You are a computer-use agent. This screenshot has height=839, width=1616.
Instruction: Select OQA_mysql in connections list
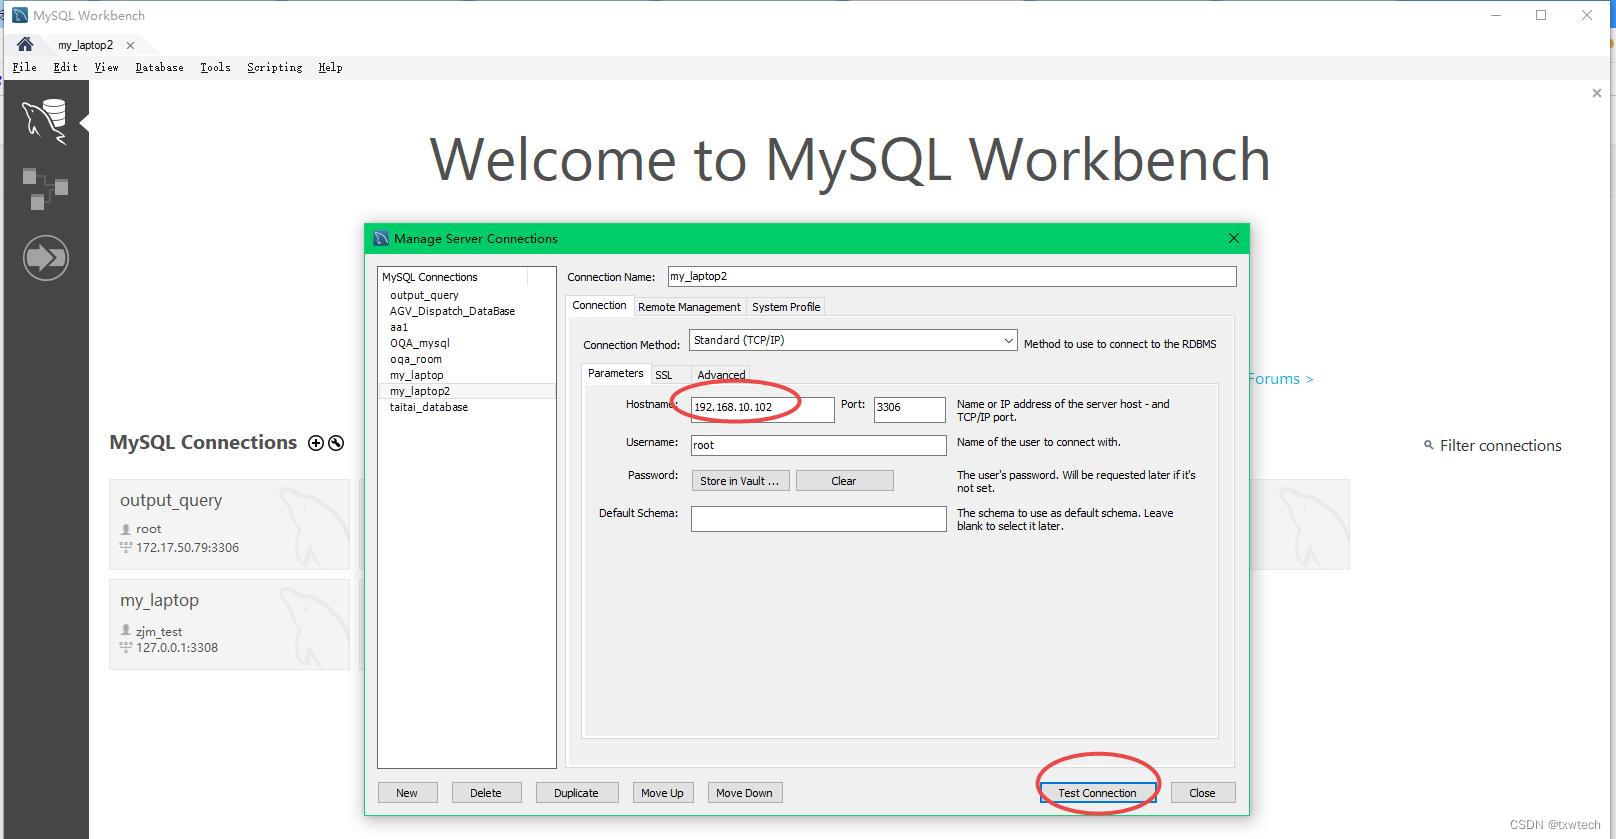(x=420, y=343)
